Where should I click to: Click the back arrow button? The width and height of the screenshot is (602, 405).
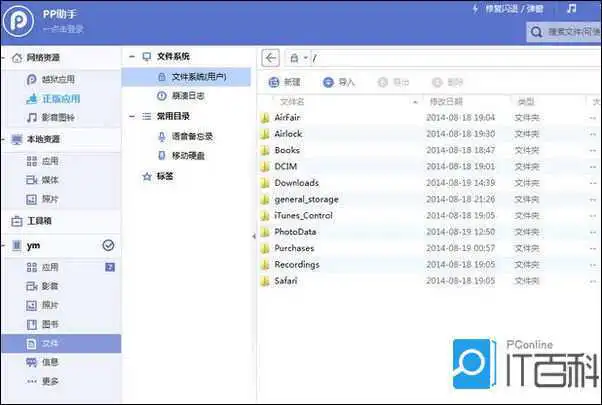point(271,58)
